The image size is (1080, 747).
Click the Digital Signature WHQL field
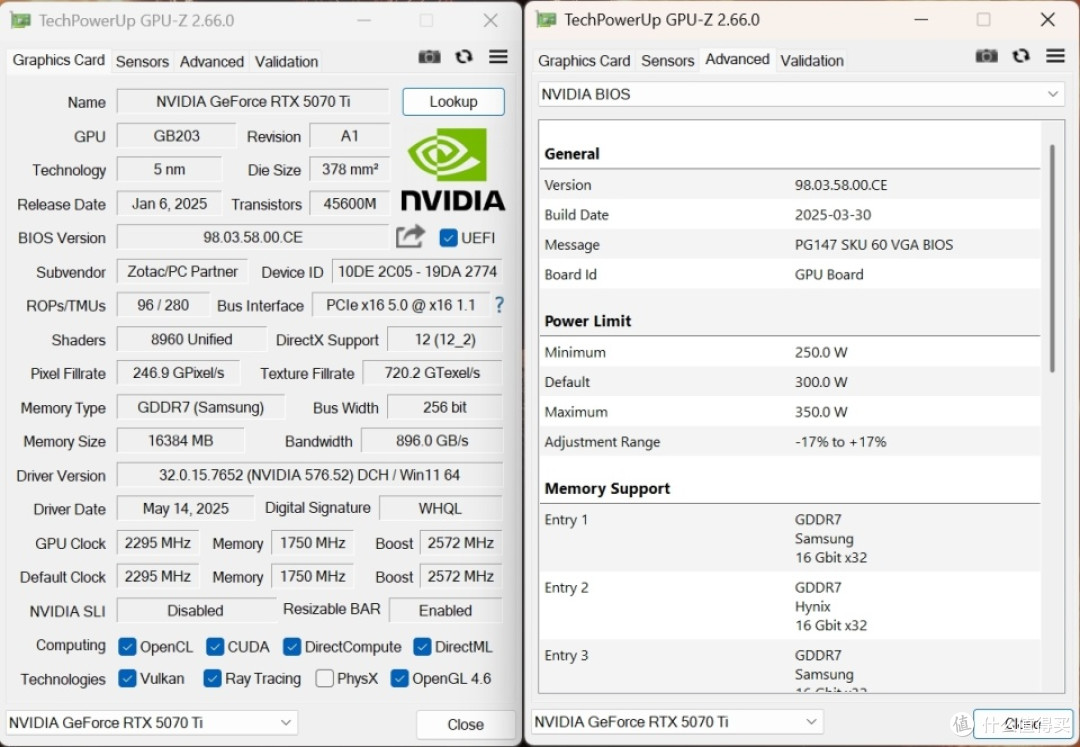pos(440,509)
